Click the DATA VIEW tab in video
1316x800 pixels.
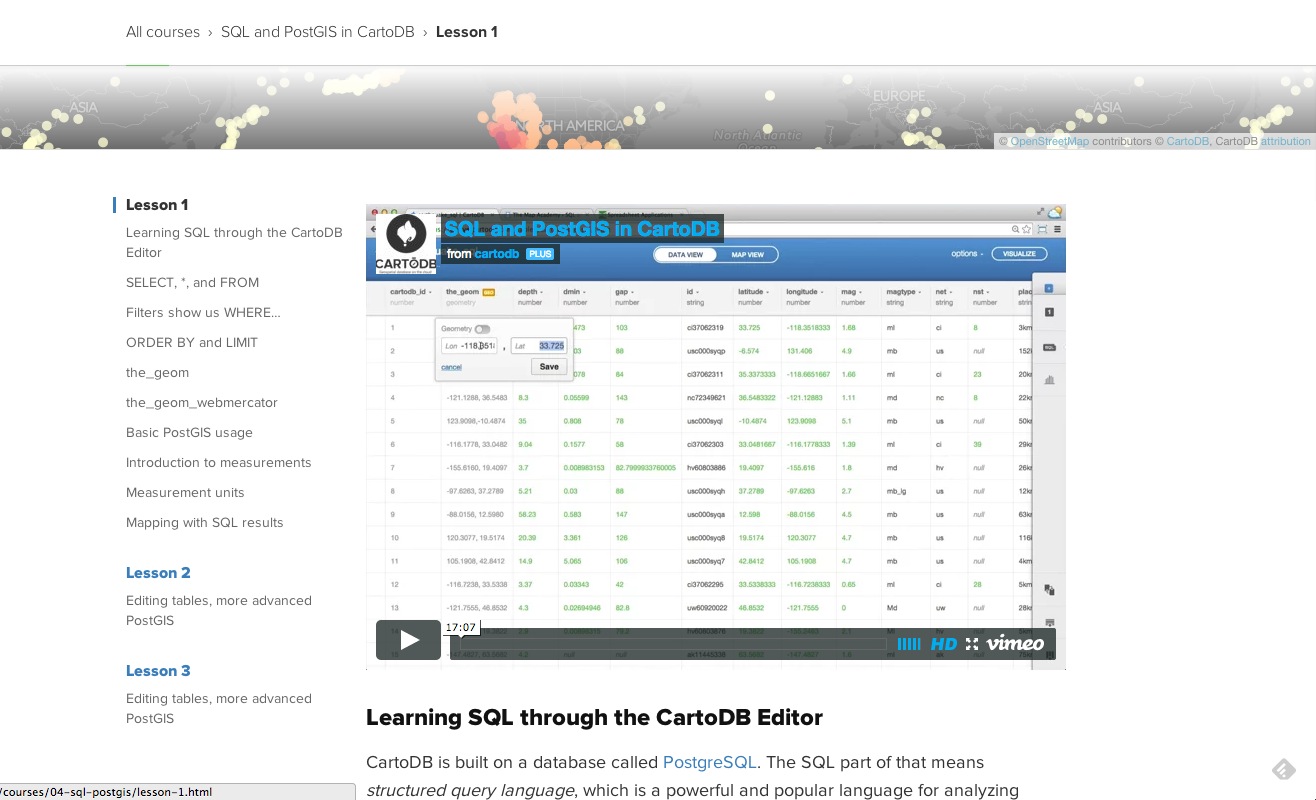(685, 255)
